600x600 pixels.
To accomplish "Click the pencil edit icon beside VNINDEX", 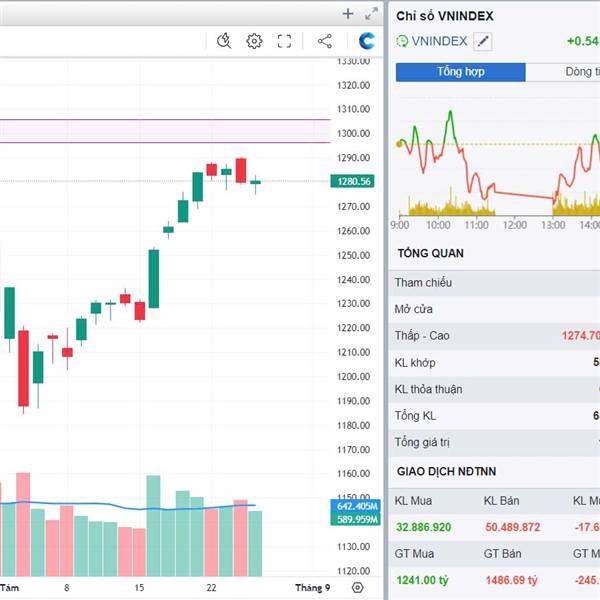I will pyautogui.click(x=483, y=41).
